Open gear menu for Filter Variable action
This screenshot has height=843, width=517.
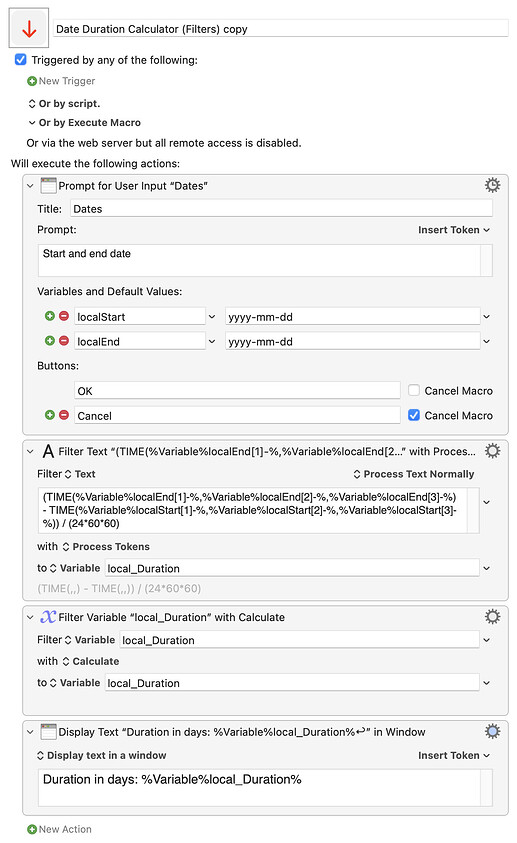[x=492, y=616]
